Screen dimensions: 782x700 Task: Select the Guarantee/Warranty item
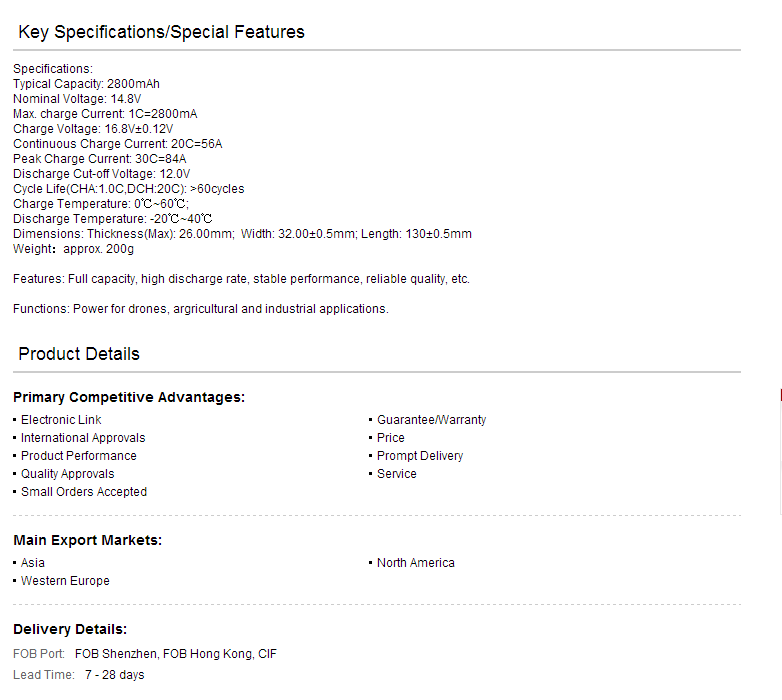pyautogui.click(x=431, y=420)
